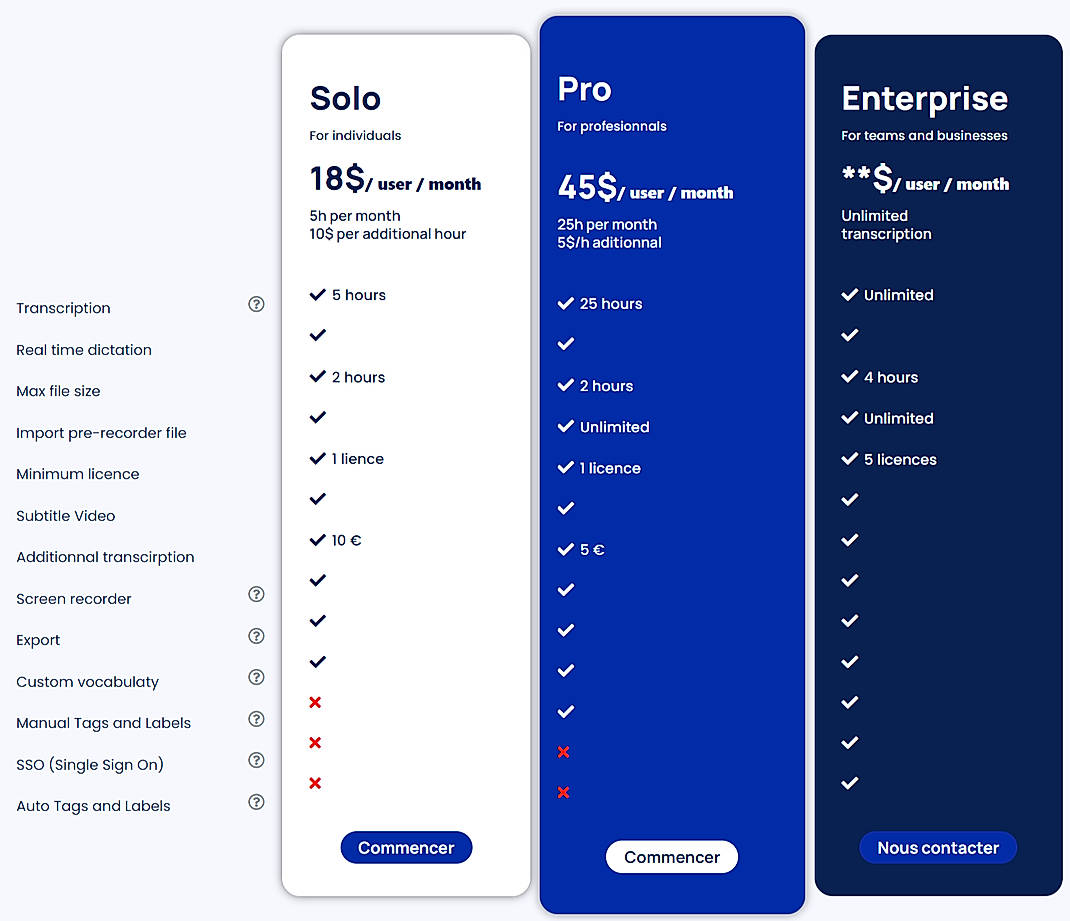Screen dimensions: 1070x921
Task: Click the 5 licences entry under Enterprise
Action: pyautogui.click(x=890, y=459)
